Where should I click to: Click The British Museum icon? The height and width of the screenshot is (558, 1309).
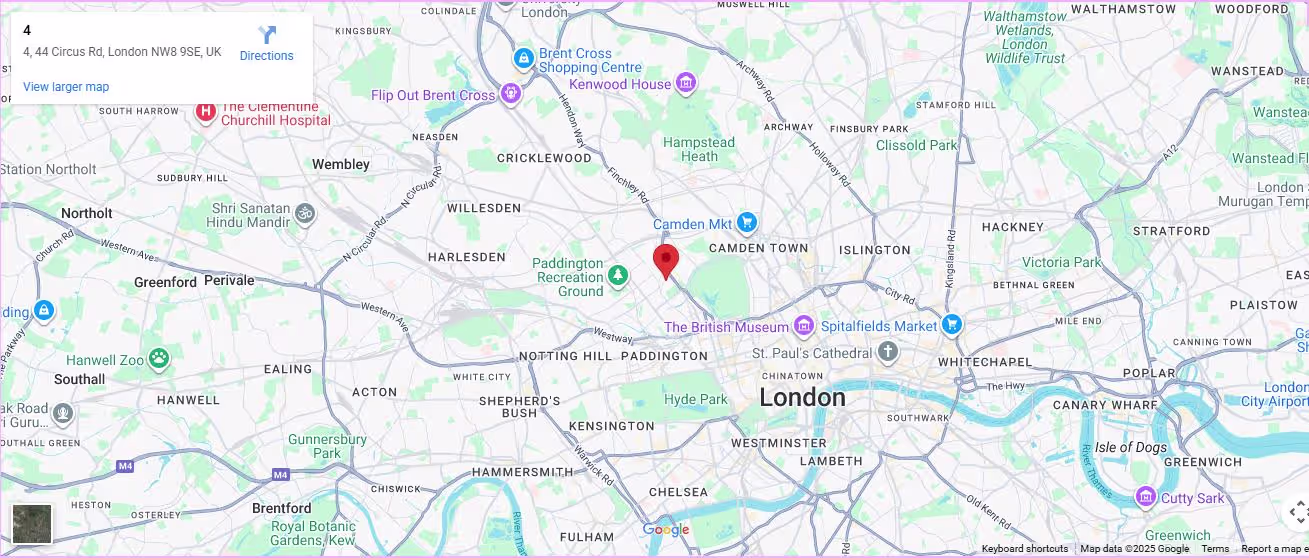pos(803,326)
